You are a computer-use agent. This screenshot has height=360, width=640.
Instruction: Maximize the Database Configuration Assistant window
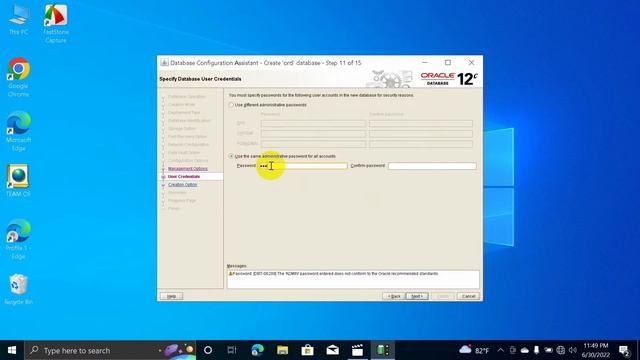pos(448,62)
